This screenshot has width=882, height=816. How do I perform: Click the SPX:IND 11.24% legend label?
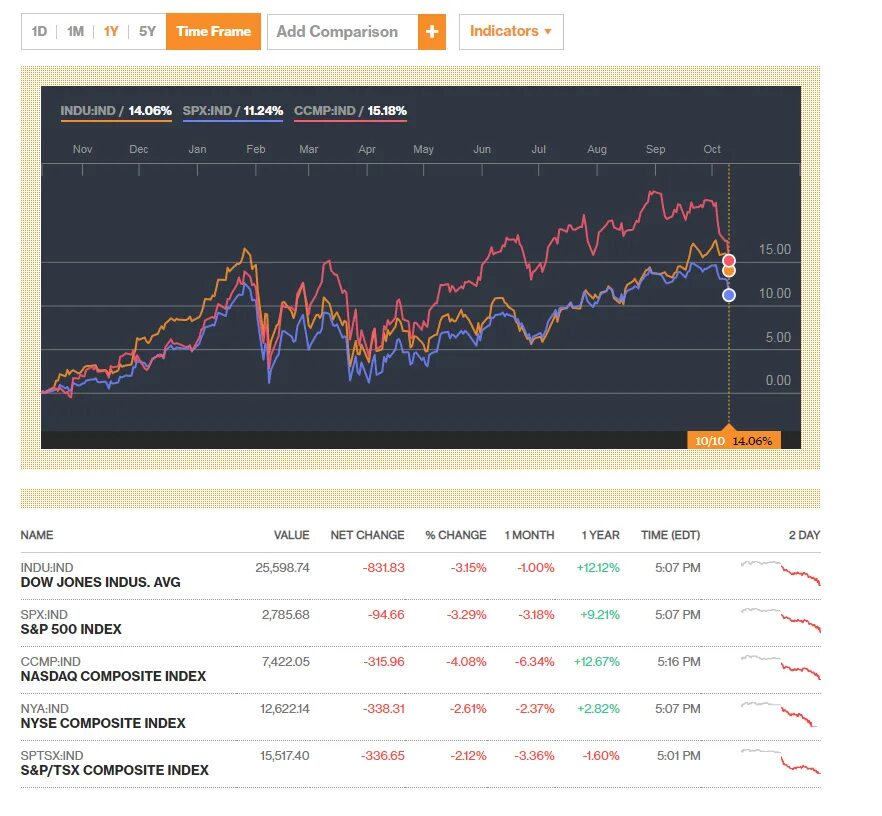click(232, 111)
